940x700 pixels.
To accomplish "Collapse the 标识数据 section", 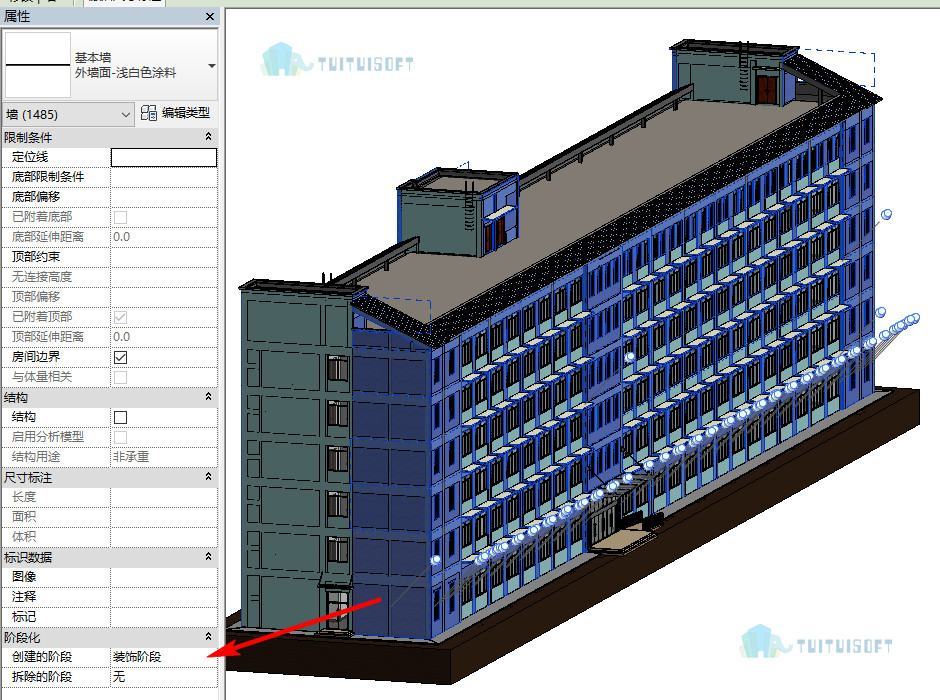I will (208, 557).
